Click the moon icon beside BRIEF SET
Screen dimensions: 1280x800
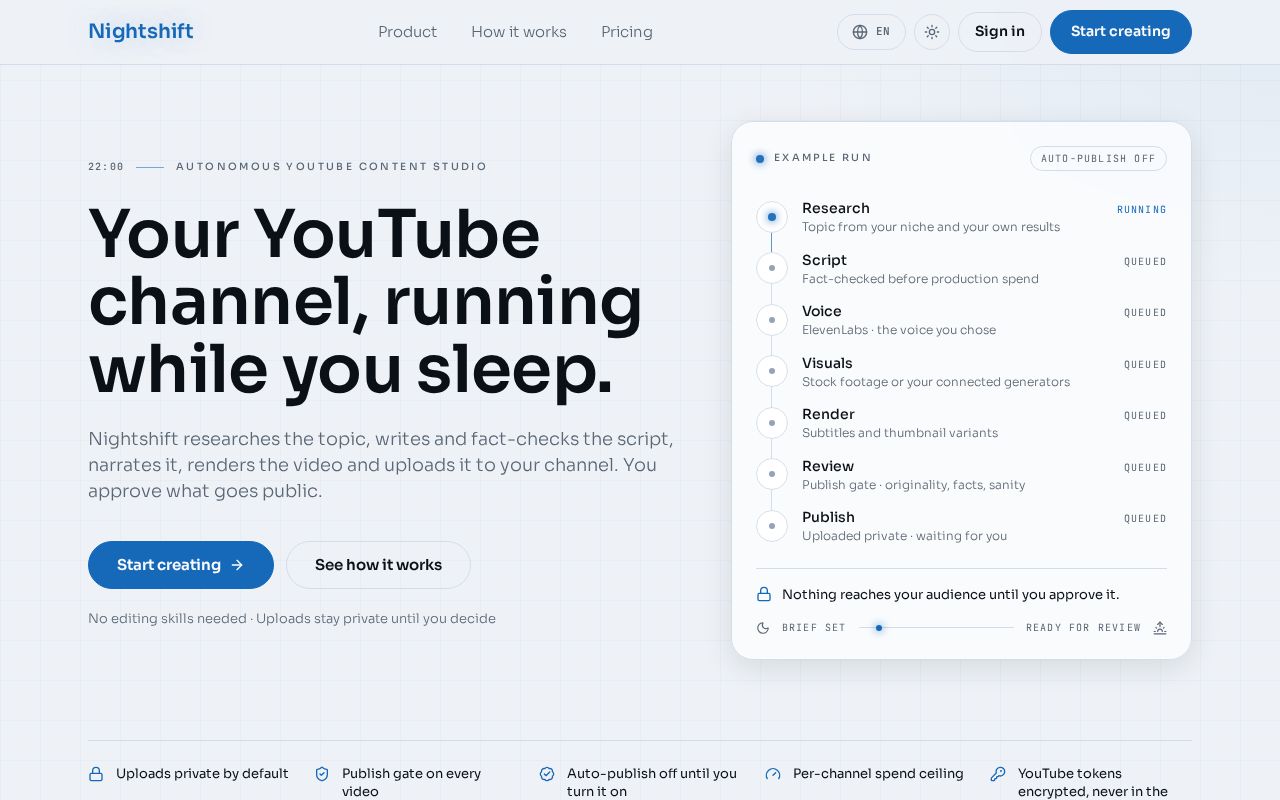click(763, 628)
